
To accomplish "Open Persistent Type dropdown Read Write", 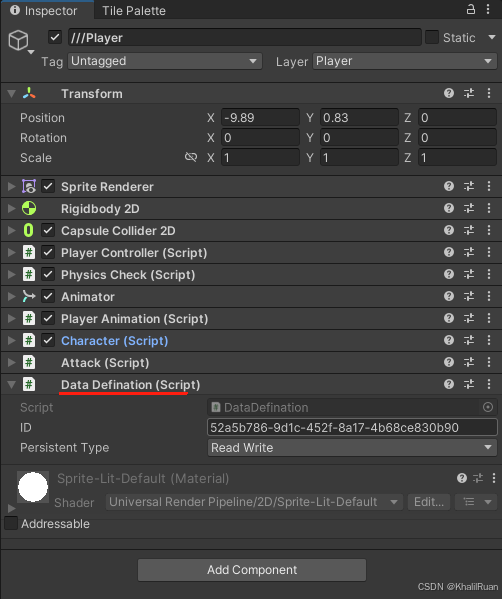I will pyautogui.click(x=352, y=448).
